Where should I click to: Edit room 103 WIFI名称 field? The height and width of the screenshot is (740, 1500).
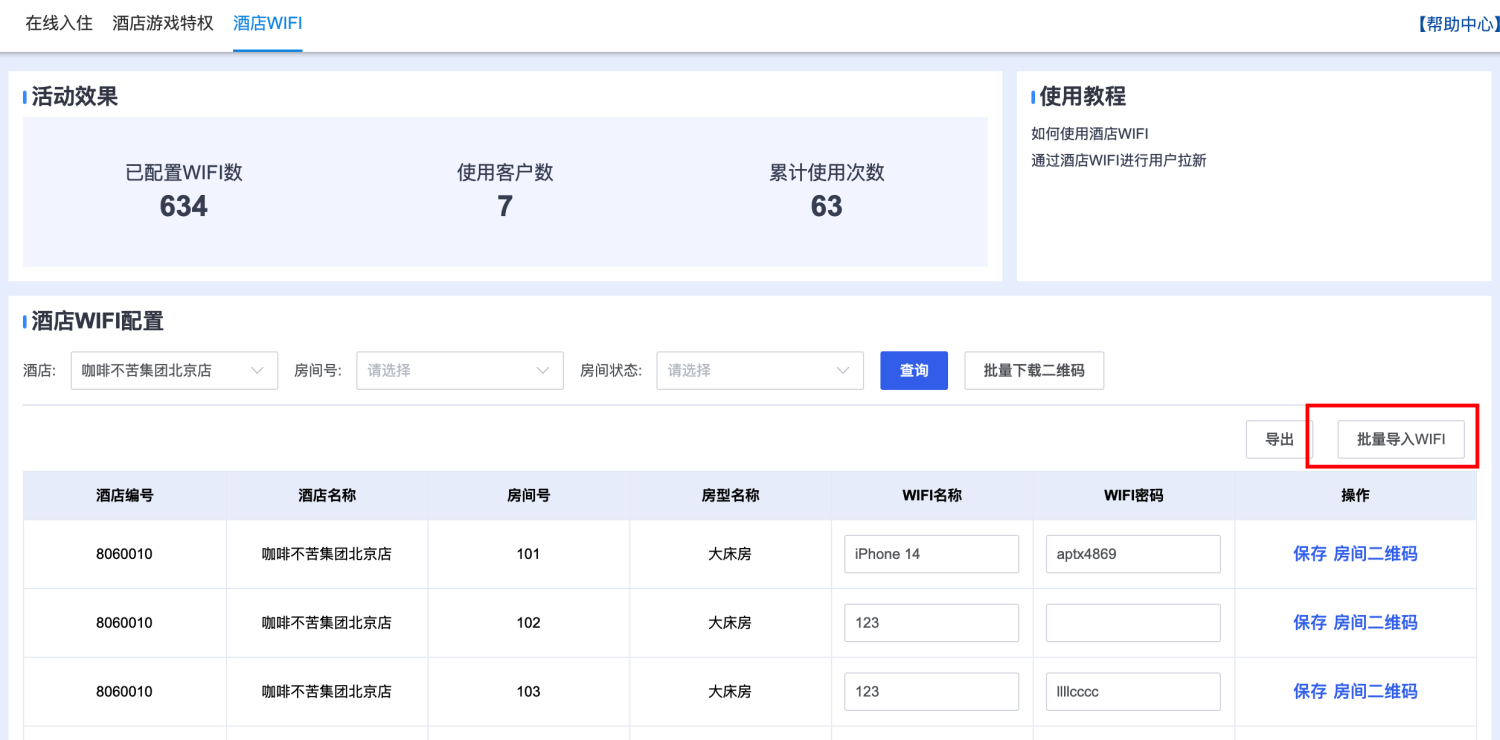pos(931,691)
